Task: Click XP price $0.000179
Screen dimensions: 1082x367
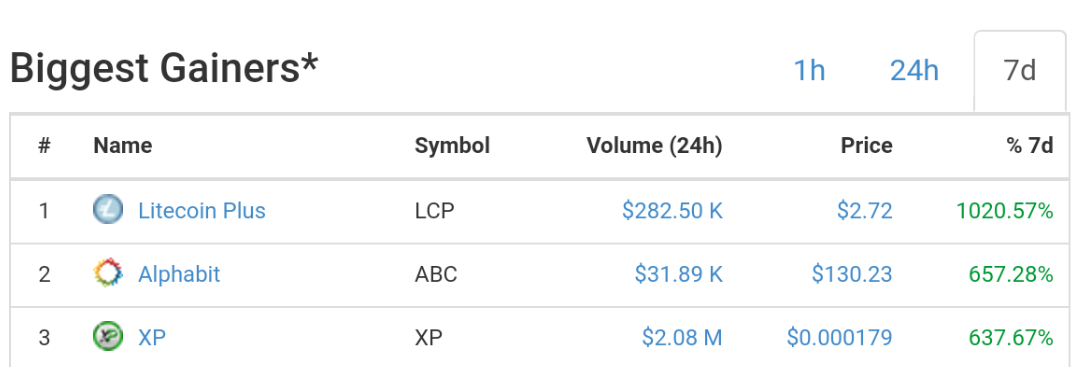Action: [x=839, y=338]
